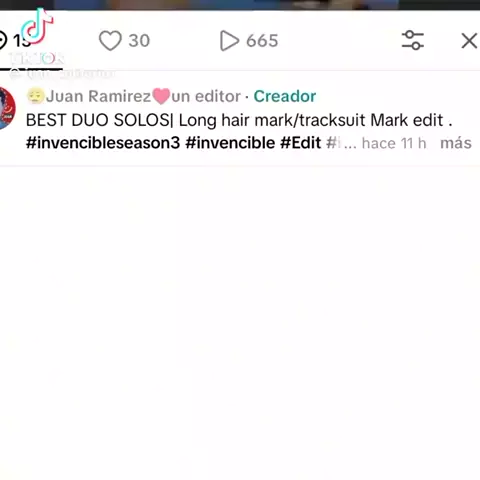Select the 665 views count tab
This screenshot has height=480, width=480.
(x=249, y=41)
